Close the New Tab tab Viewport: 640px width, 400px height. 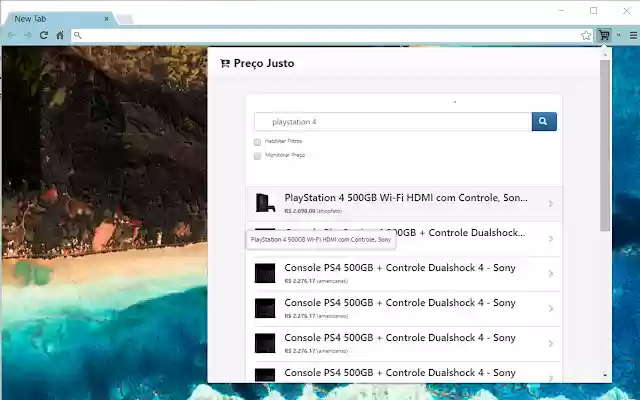(x=107, y=19)
